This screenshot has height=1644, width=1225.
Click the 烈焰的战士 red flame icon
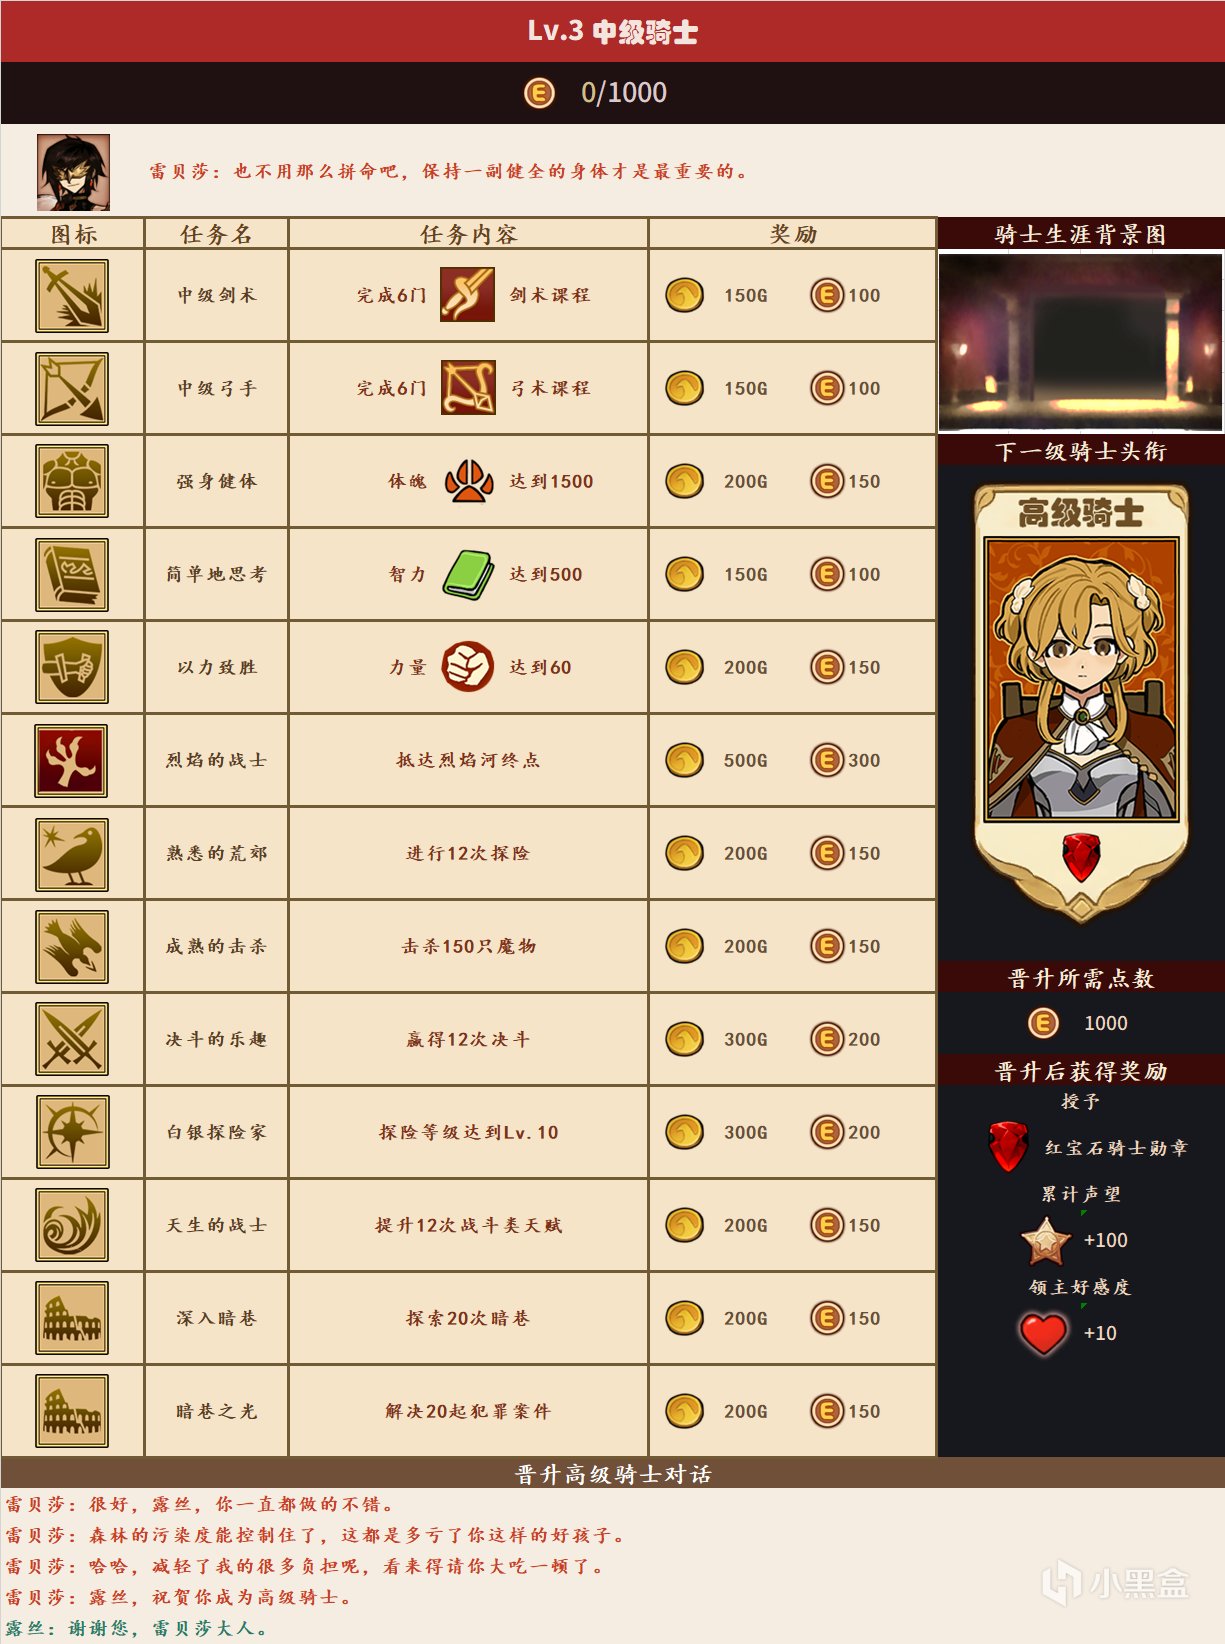click(x=72, y=761)
